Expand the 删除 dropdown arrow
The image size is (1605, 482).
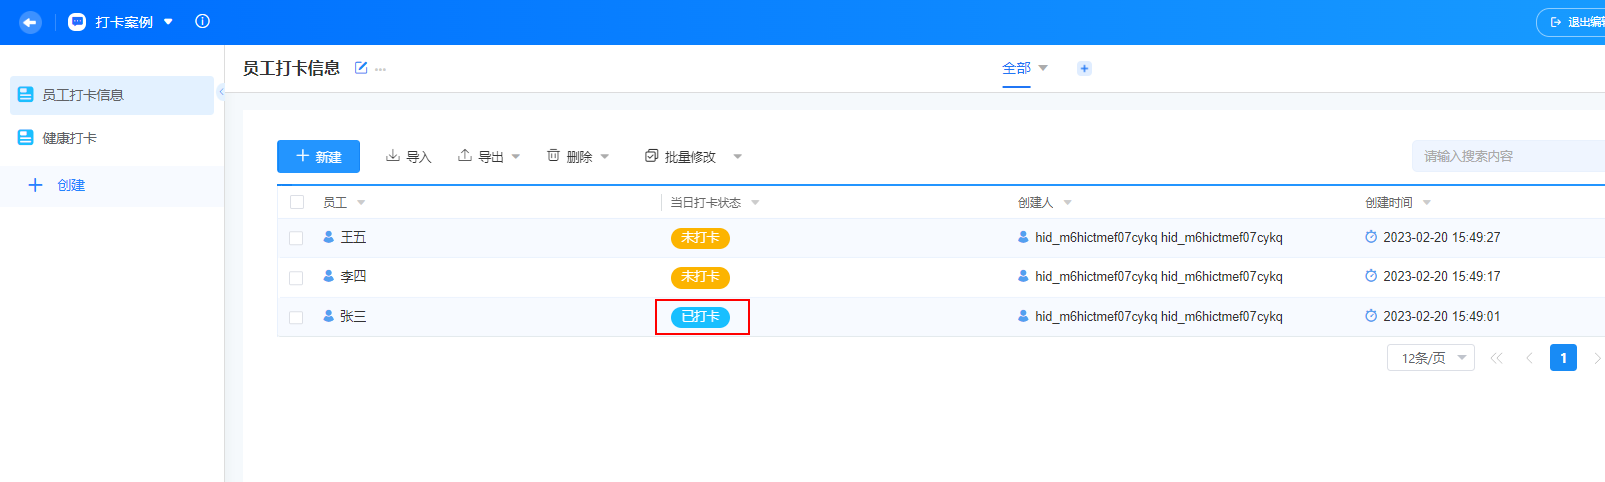(x=605, y=157)
